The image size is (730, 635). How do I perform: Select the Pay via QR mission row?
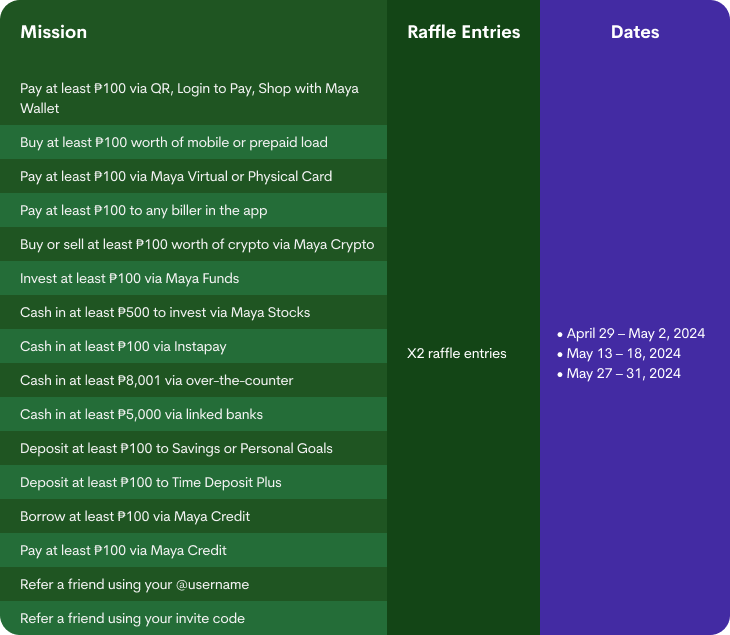click(190, 98)
